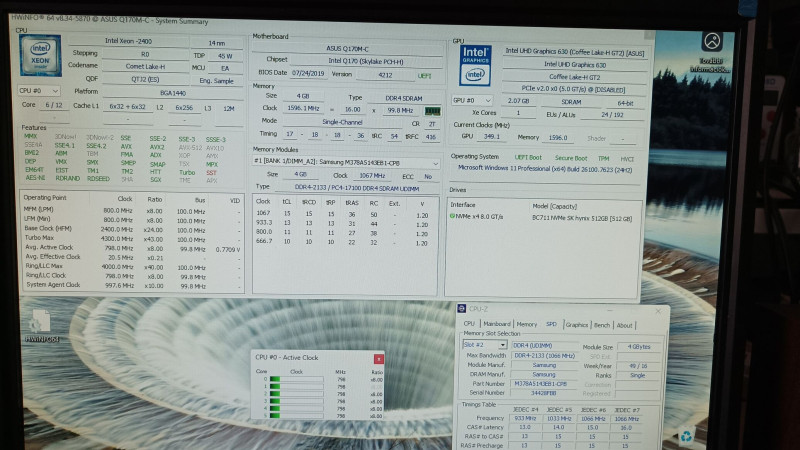Switch to the Mainboard tab in CPU-Z
This screenshot has width=800, height=450.
(x=496, y=324)
